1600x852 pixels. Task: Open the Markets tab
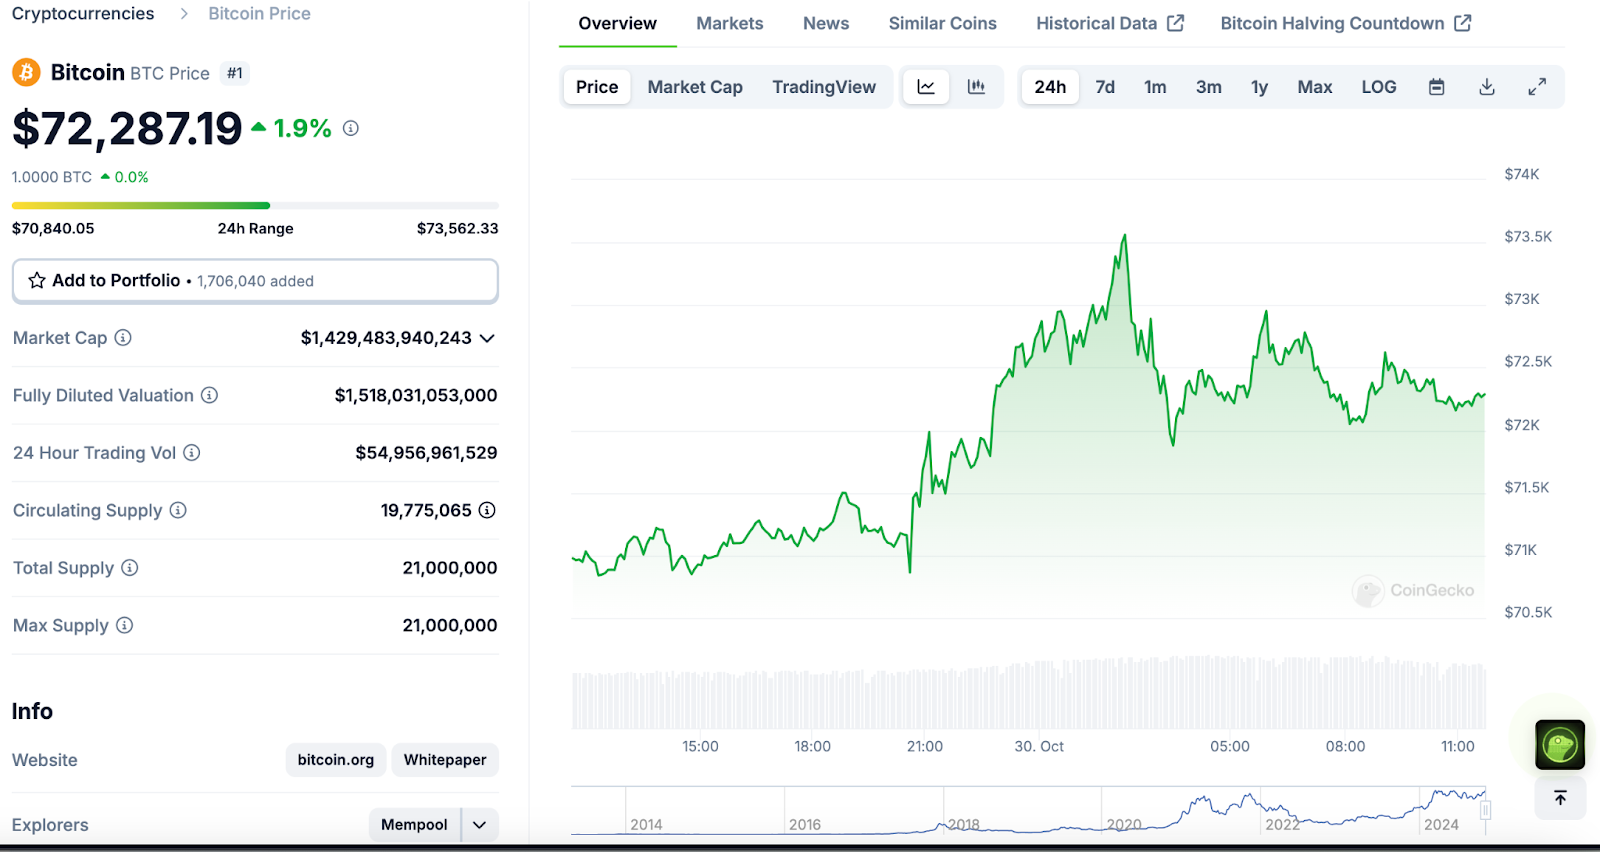point(730,23)
